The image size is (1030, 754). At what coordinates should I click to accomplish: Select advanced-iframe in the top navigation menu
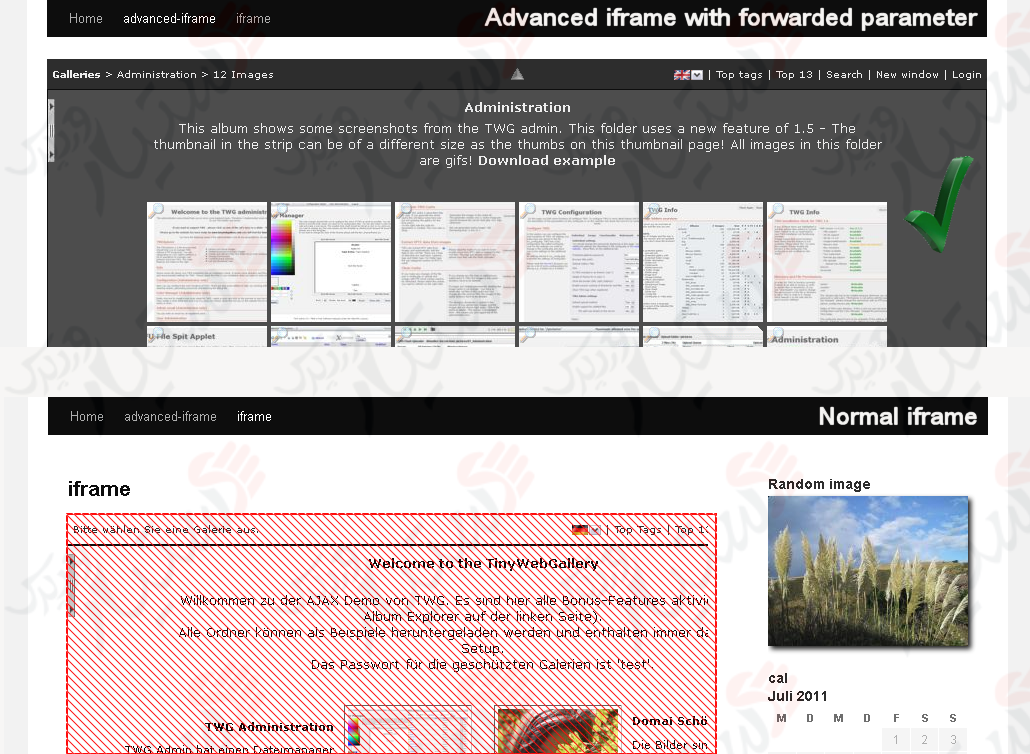click(169, 18)
